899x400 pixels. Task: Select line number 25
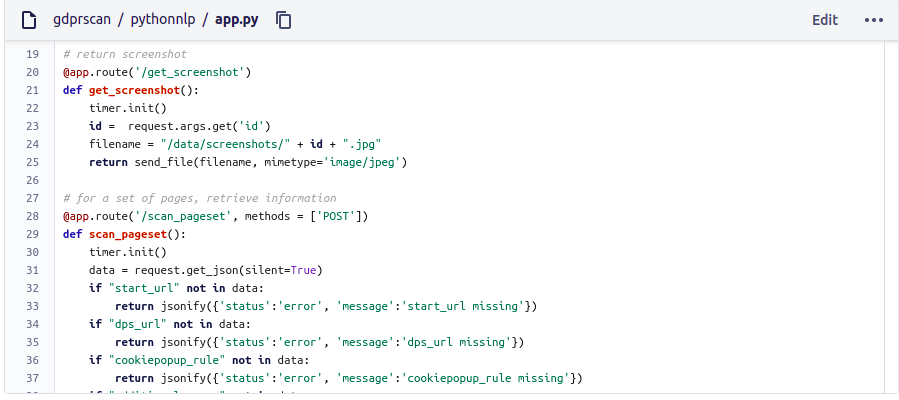point(32,162)
